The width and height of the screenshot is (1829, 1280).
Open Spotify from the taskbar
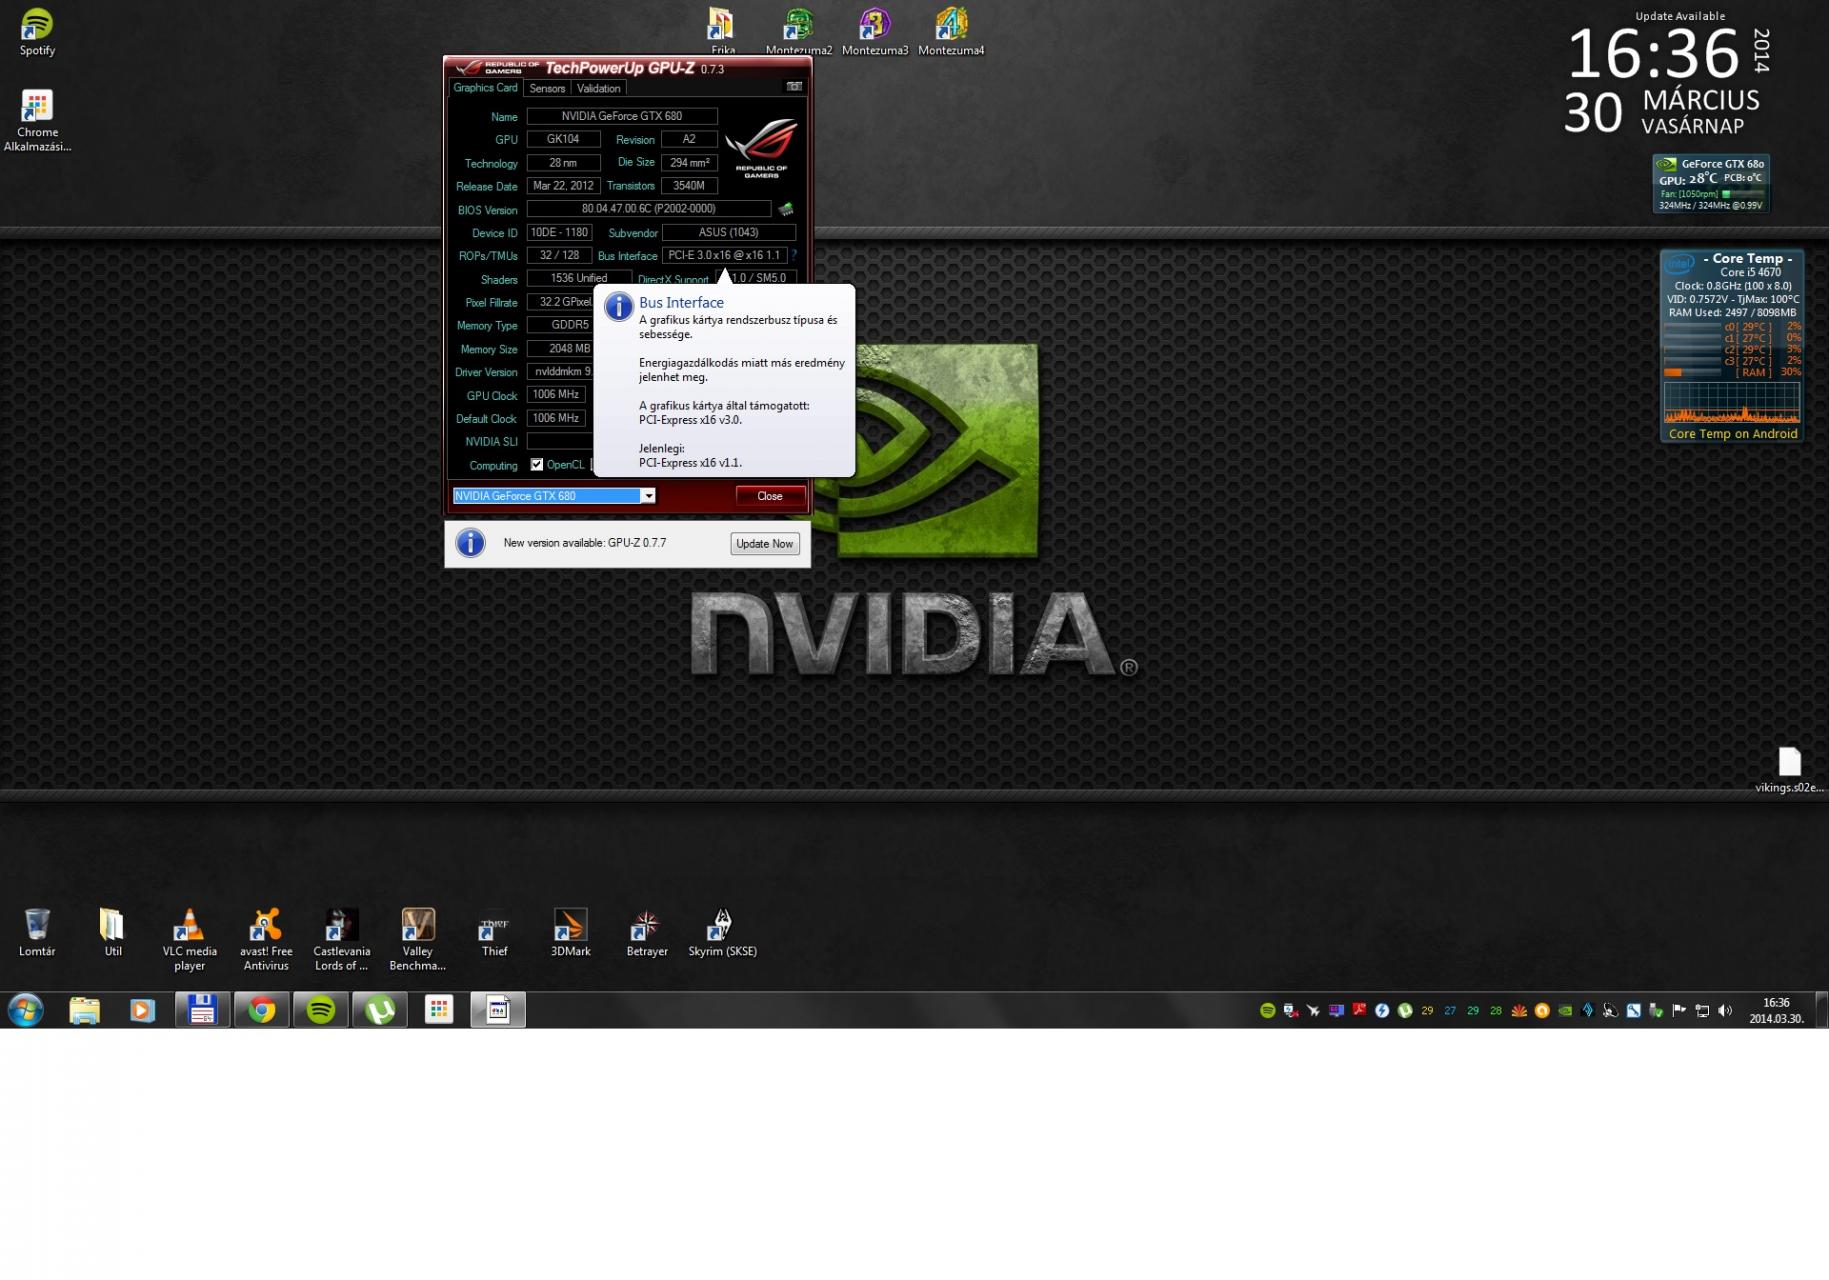click(321, 1010)
